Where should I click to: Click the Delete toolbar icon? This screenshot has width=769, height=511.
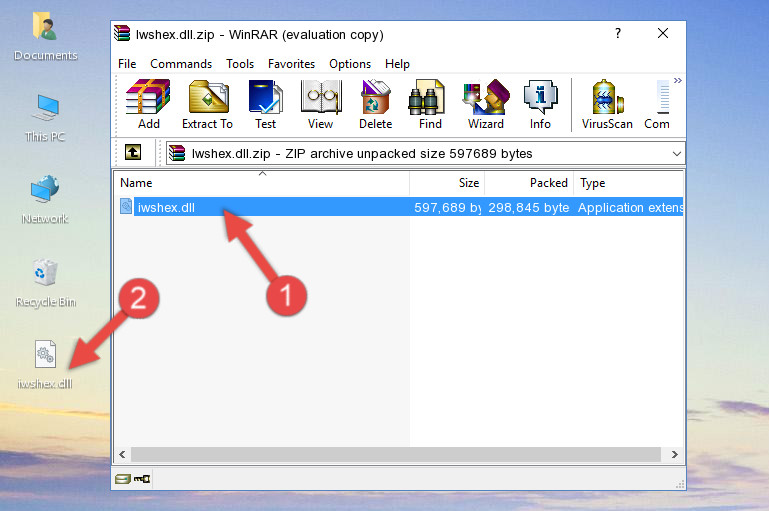point(376,104)
